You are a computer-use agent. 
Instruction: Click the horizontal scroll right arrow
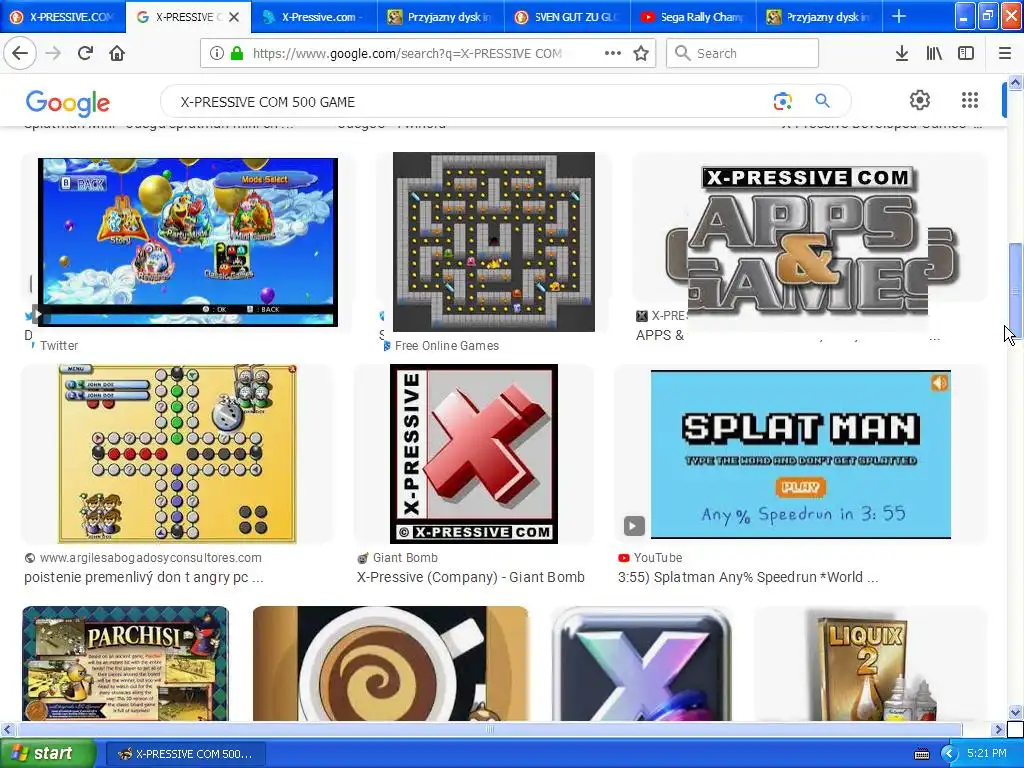[998, 729]
